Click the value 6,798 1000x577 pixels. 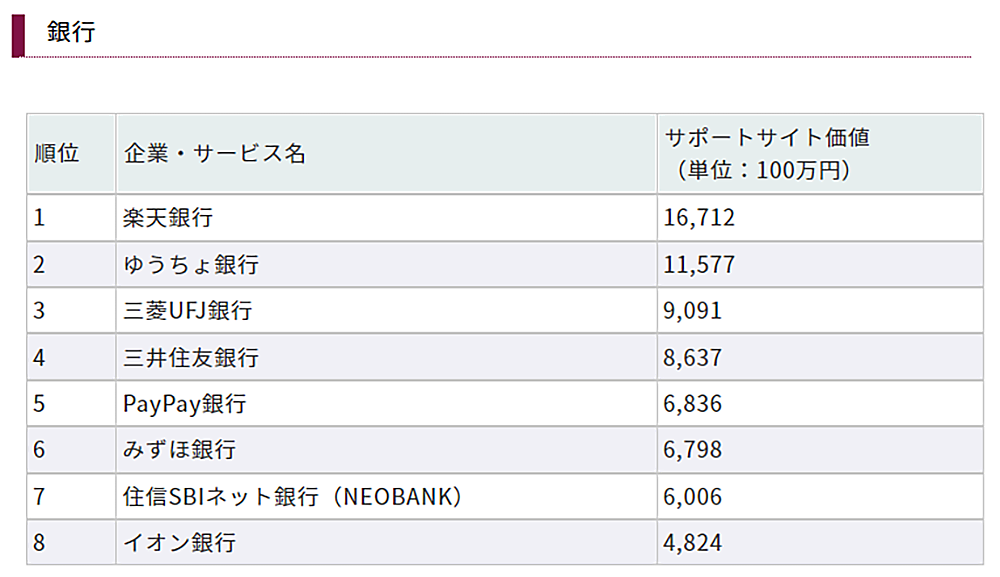click(692, 450)
